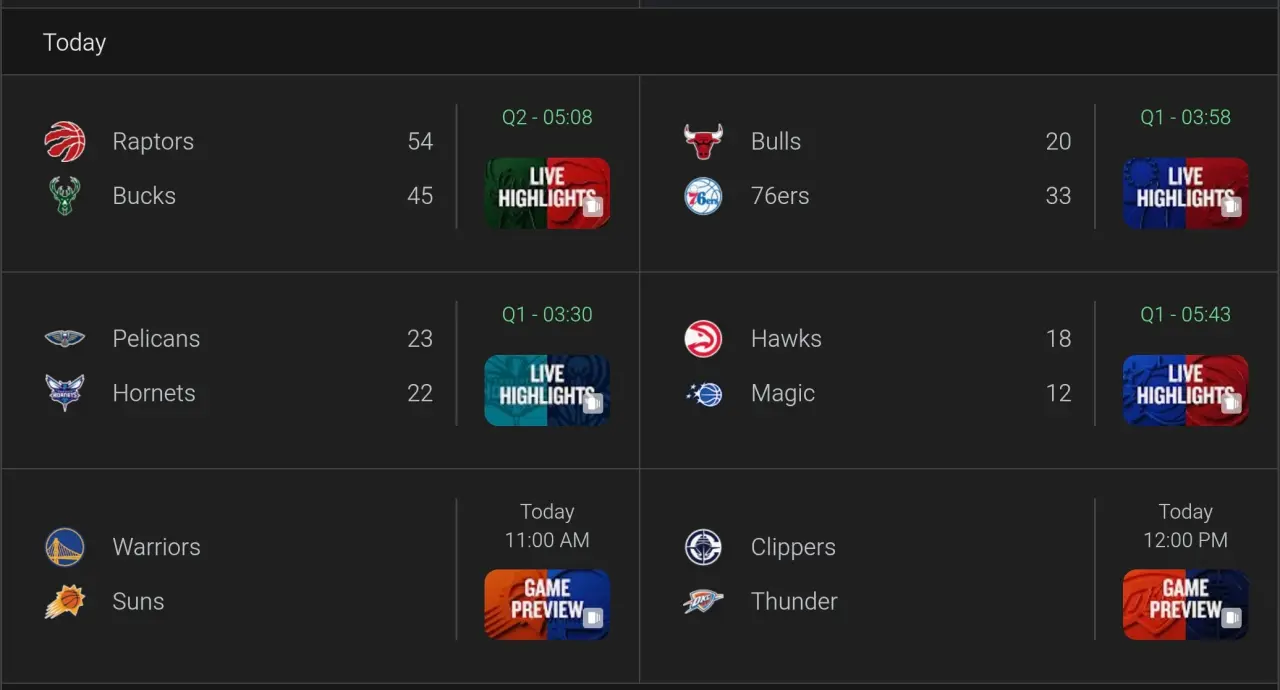Click the Bucks team logo
The width and height of the screenshot is (1280, 690).
(65, 196)
